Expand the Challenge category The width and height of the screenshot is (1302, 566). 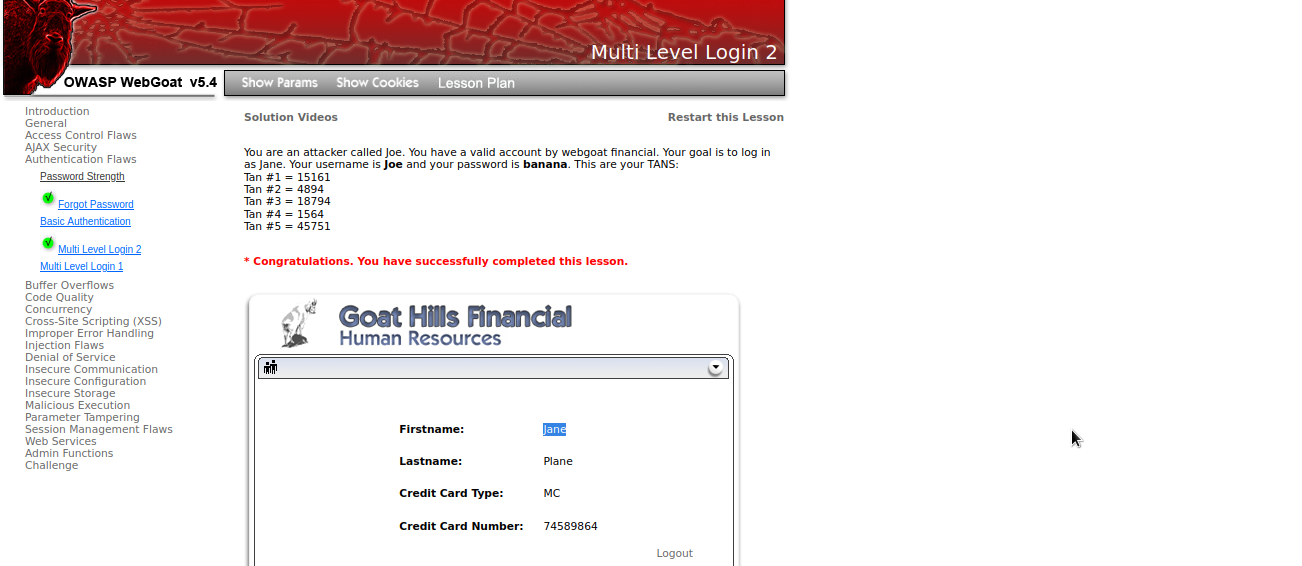tap(51, 465)
